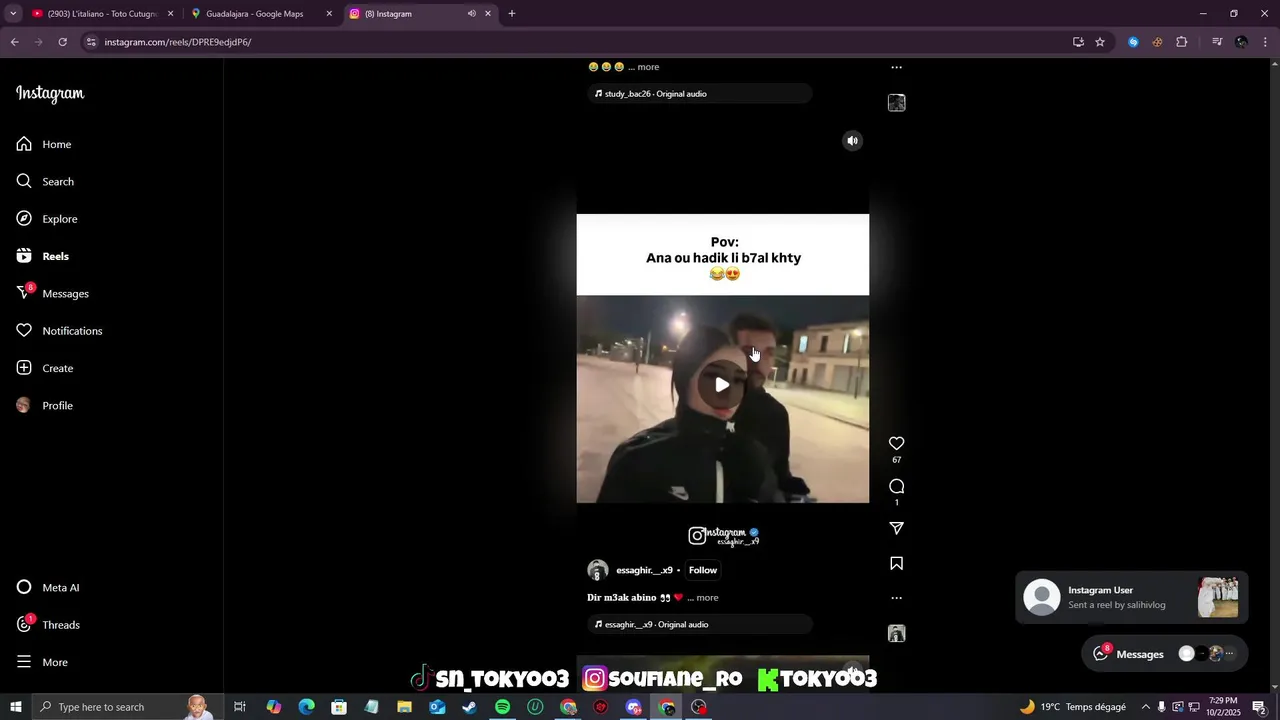Click the Instagram logo
1280x720 pixels.
point(50,94)
